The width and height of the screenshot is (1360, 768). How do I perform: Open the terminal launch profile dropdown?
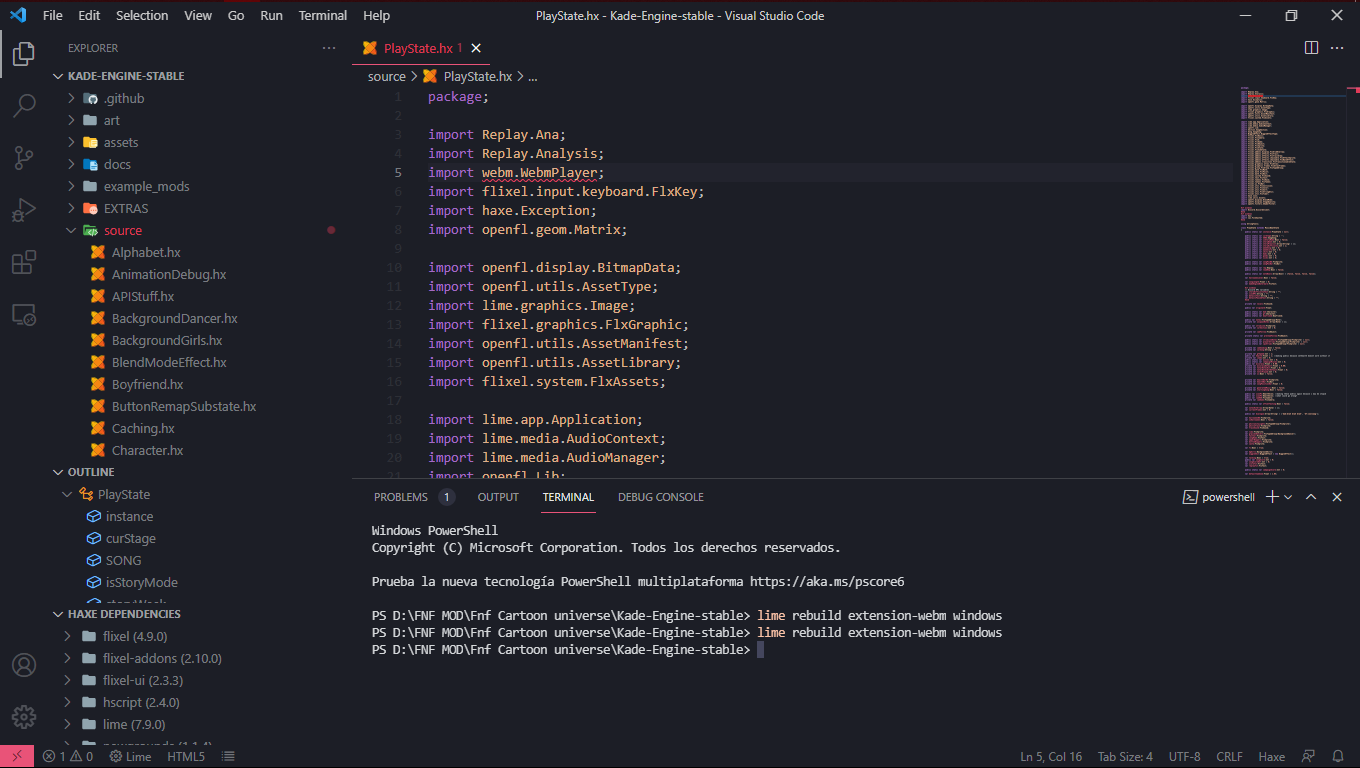point(1288,497)
